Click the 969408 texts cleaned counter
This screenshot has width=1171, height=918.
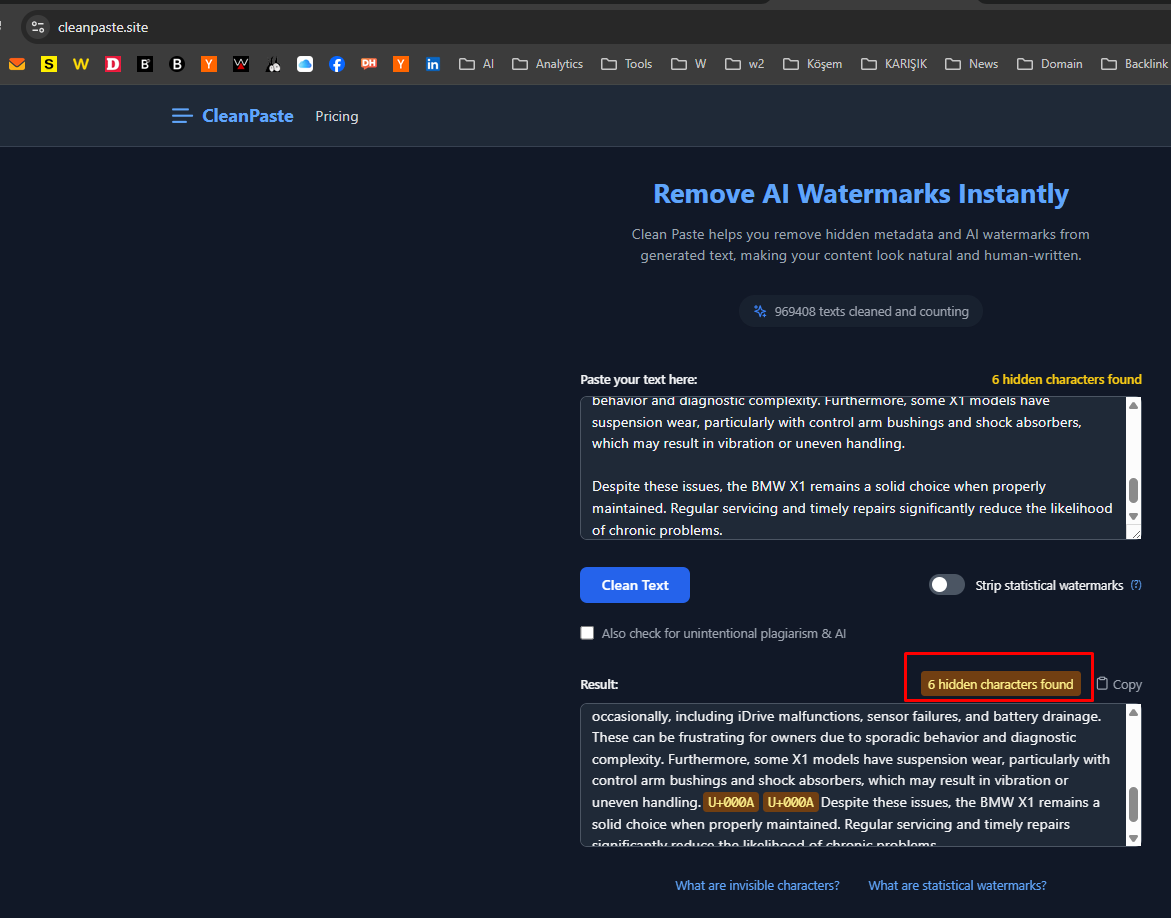pos(860,311)
